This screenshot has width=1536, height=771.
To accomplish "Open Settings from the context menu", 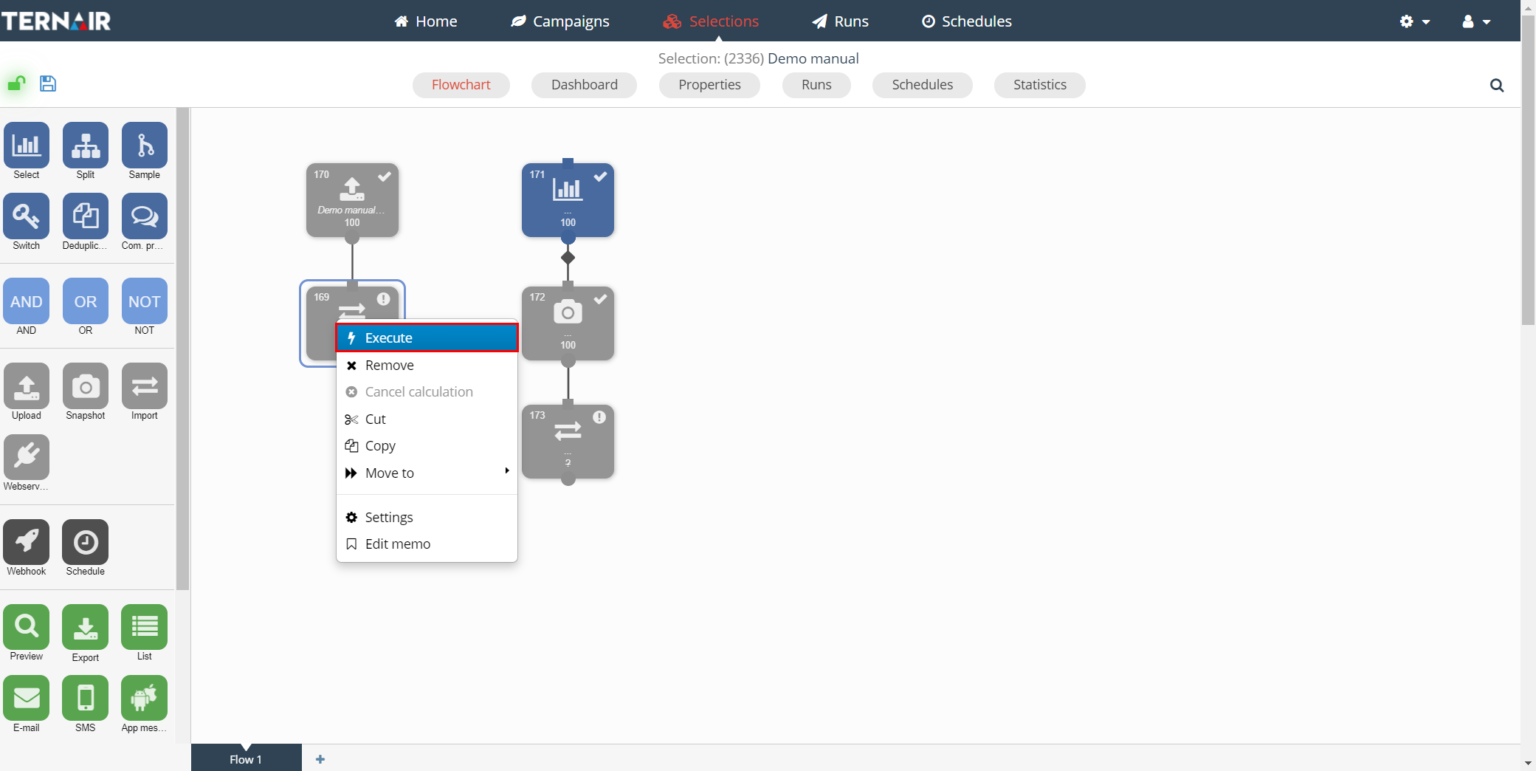I will (427, 517).
